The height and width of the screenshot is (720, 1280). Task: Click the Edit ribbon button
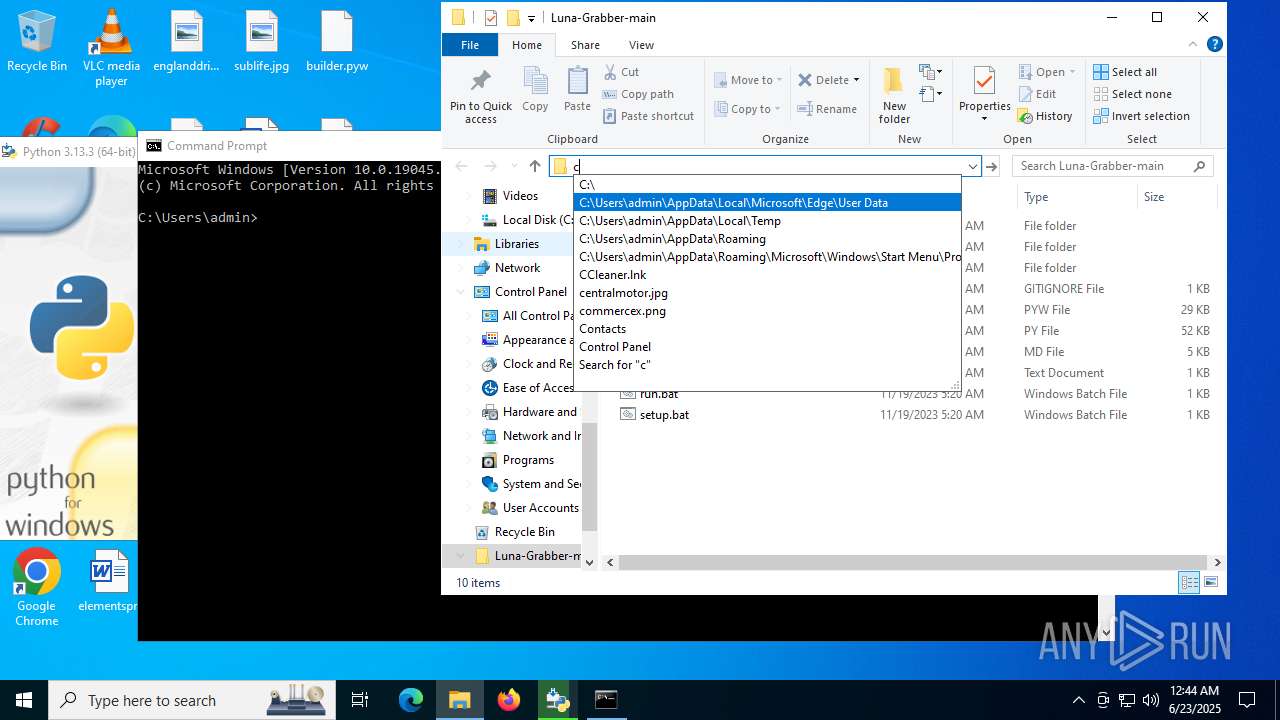click(1037, 94)
